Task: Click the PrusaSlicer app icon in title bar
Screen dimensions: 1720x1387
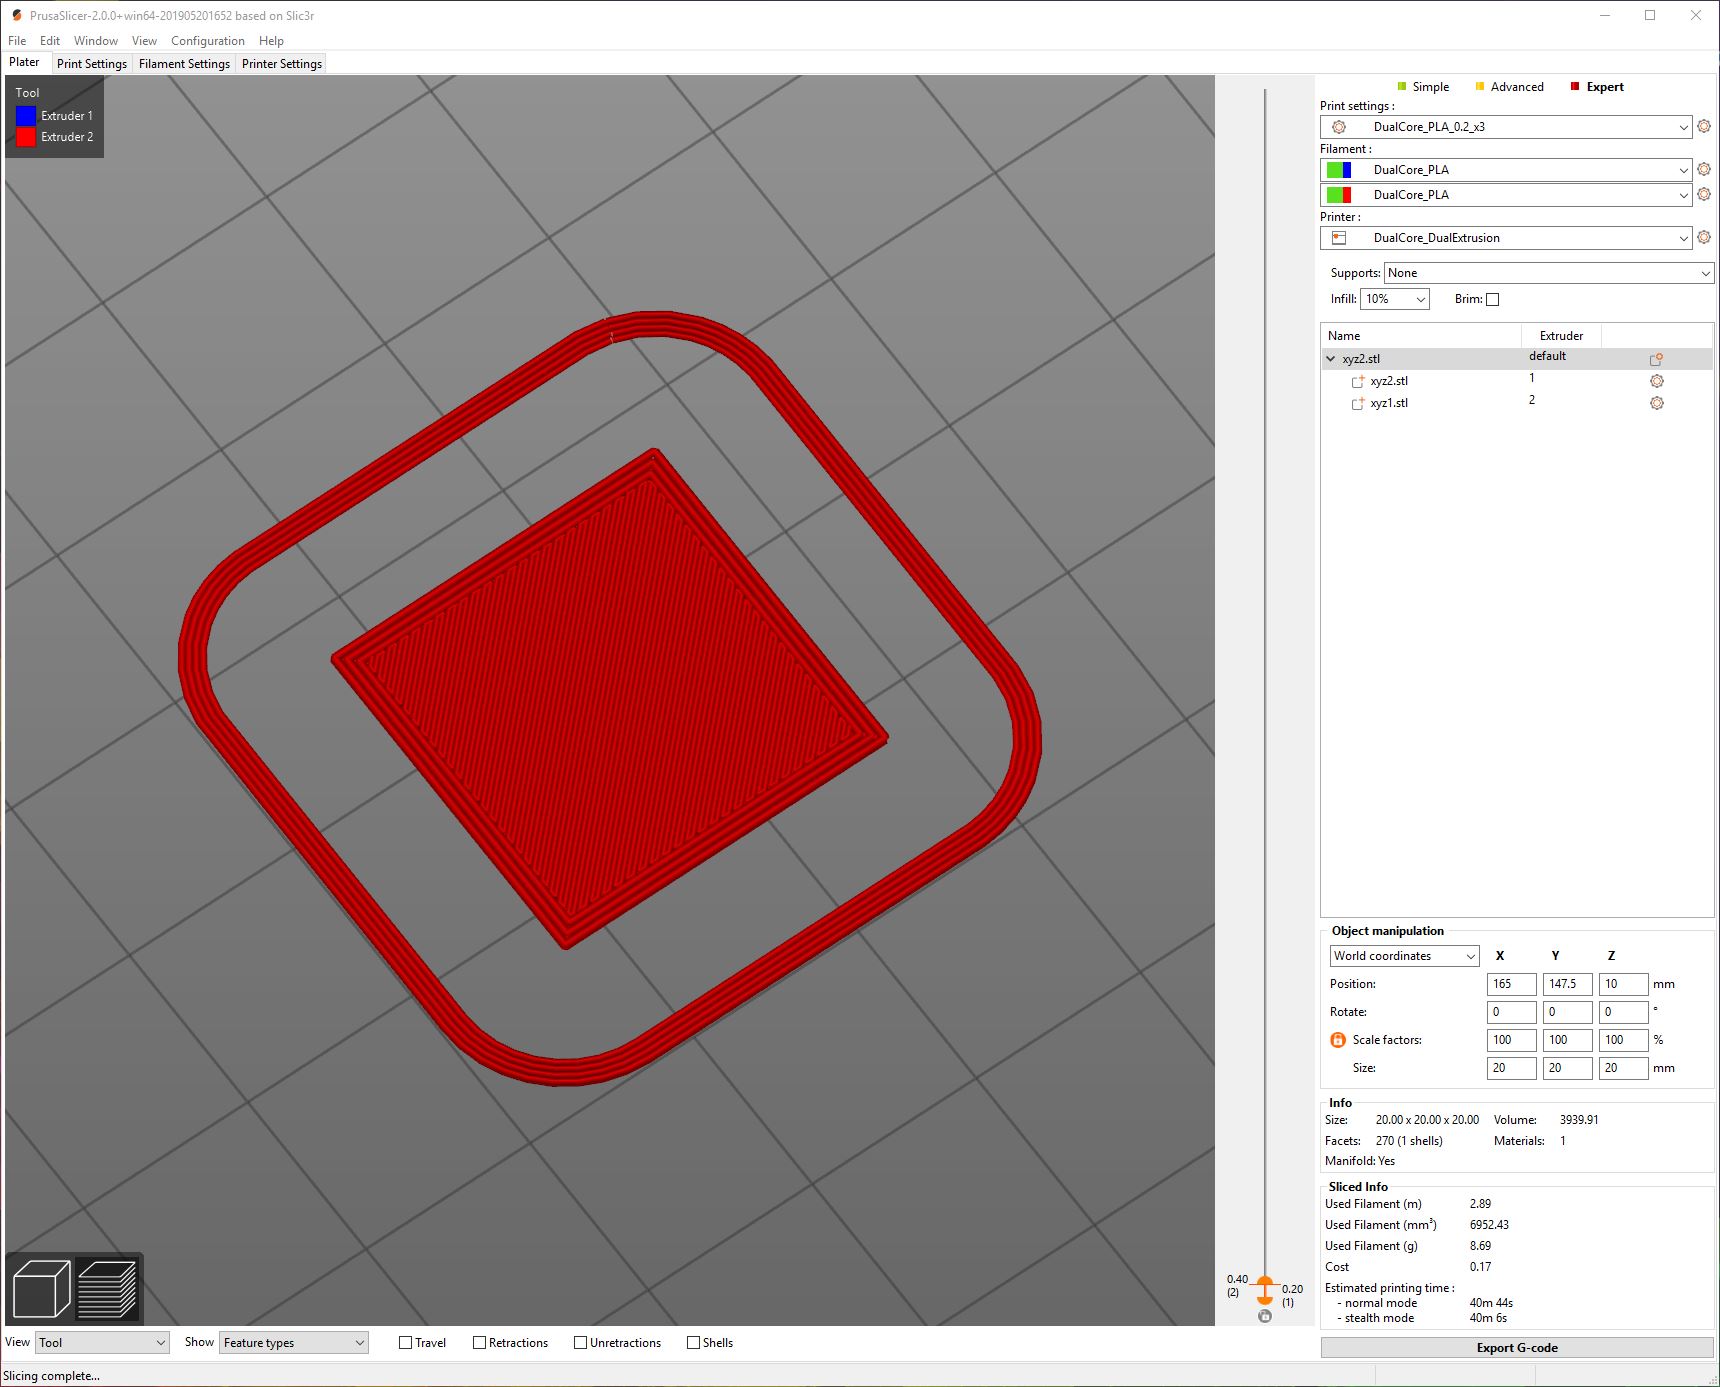Action: (16, 15)
